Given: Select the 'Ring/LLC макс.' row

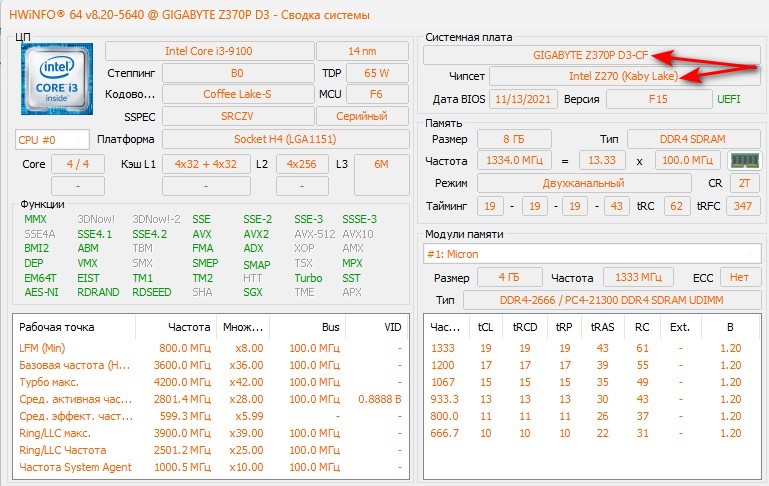Looking at the screenshot, I should coord(211,433).
